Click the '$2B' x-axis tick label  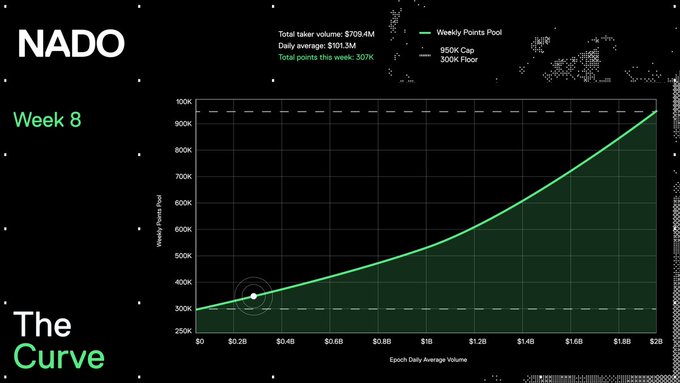tap(656, 342)
